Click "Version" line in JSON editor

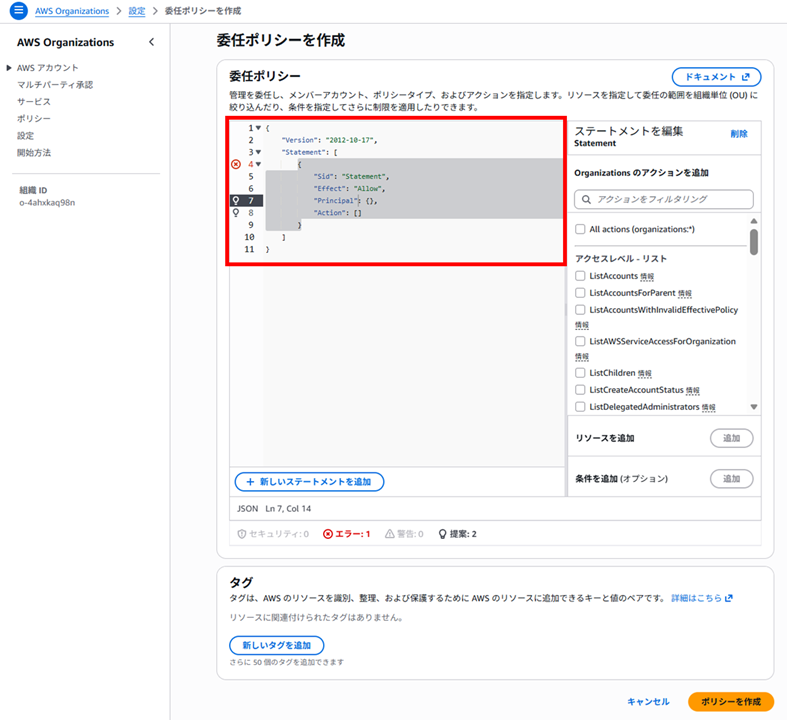point(329,140)
